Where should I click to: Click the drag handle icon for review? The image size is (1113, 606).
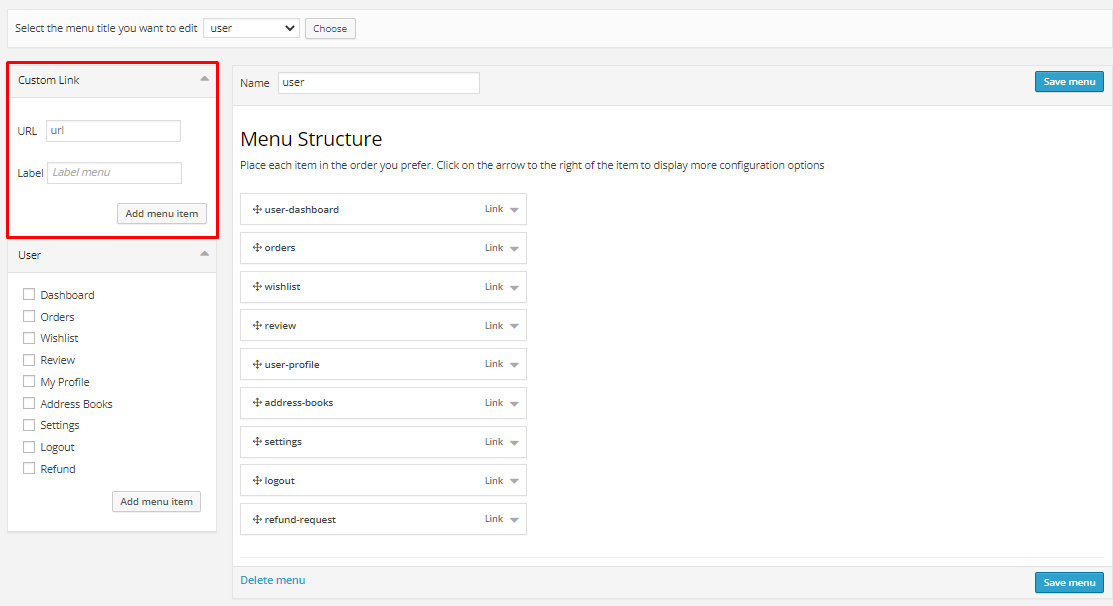tap(257, 326)
